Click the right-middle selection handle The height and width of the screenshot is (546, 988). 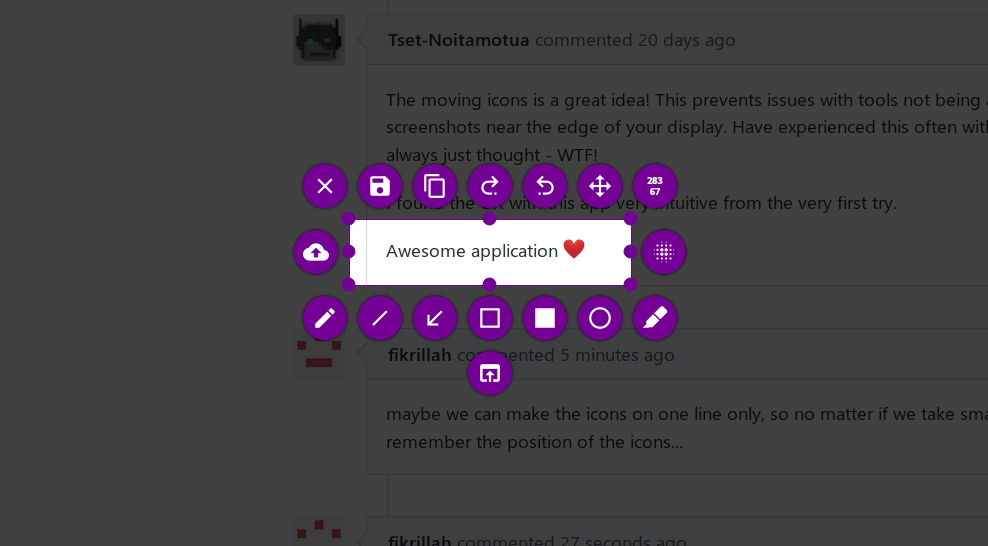click(x=631, y=252)
